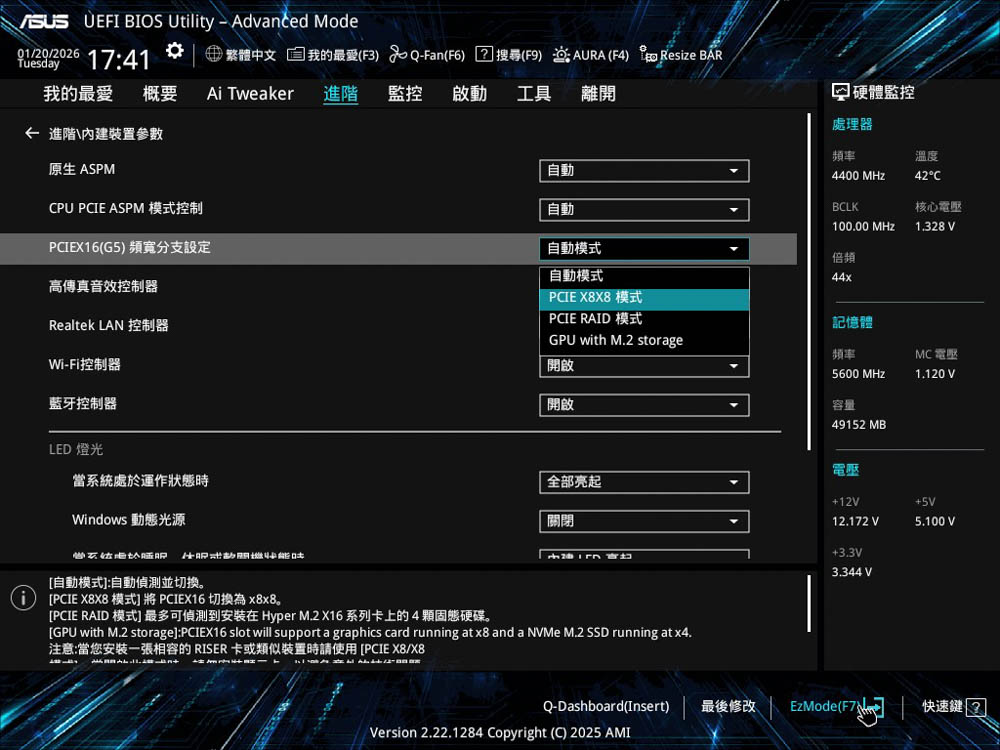Click the globe language icon
Screen dimensions: 1000x750
pos(213,55)
